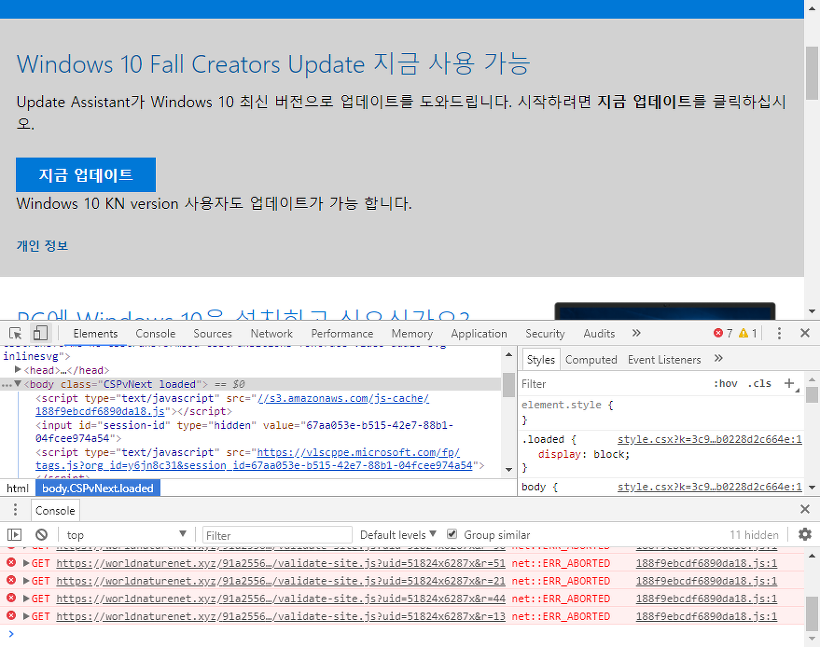The image size is (820, 647).
Task: Switch to the Computed styles tab
Action: coord(591,359)
